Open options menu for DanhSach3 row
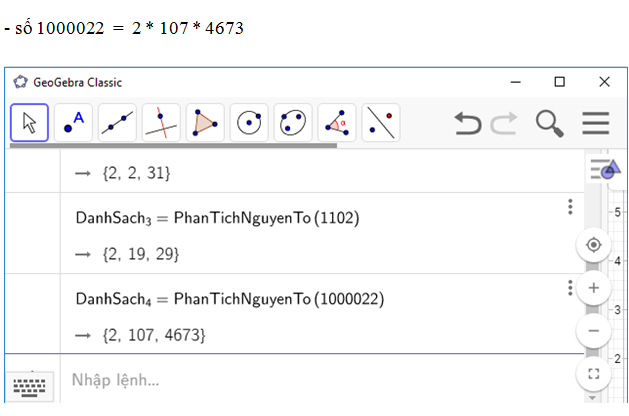This screenshot has width=629, height=416. pyautogui.click(x=570, y=207)
